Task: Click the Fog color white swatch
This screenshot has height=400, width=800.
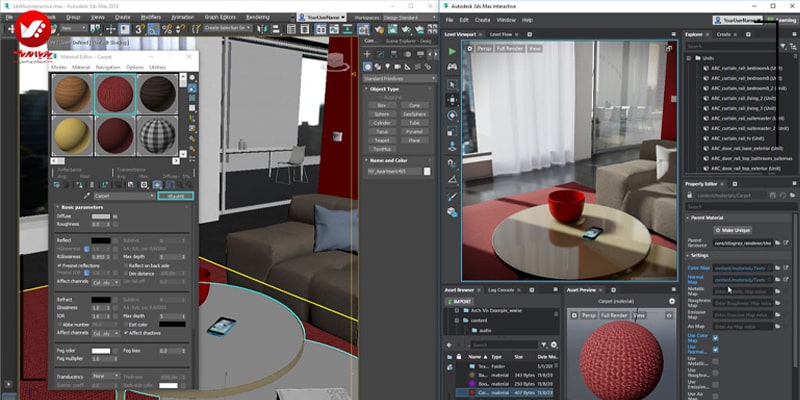Action: click(101, 351)
